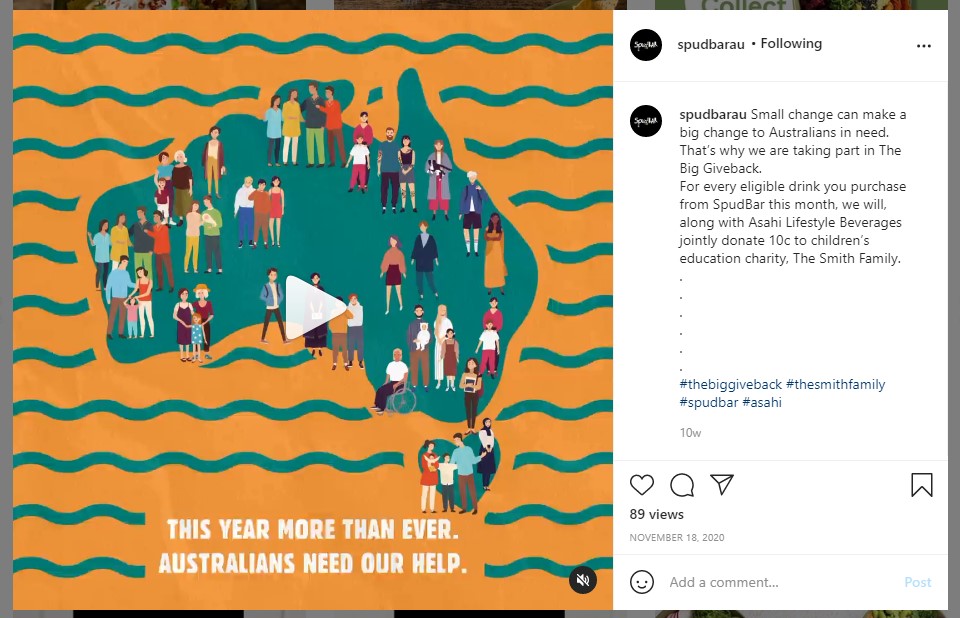
Task: Click the spudbarau avatar beside the caption
Action: (645, 121)
